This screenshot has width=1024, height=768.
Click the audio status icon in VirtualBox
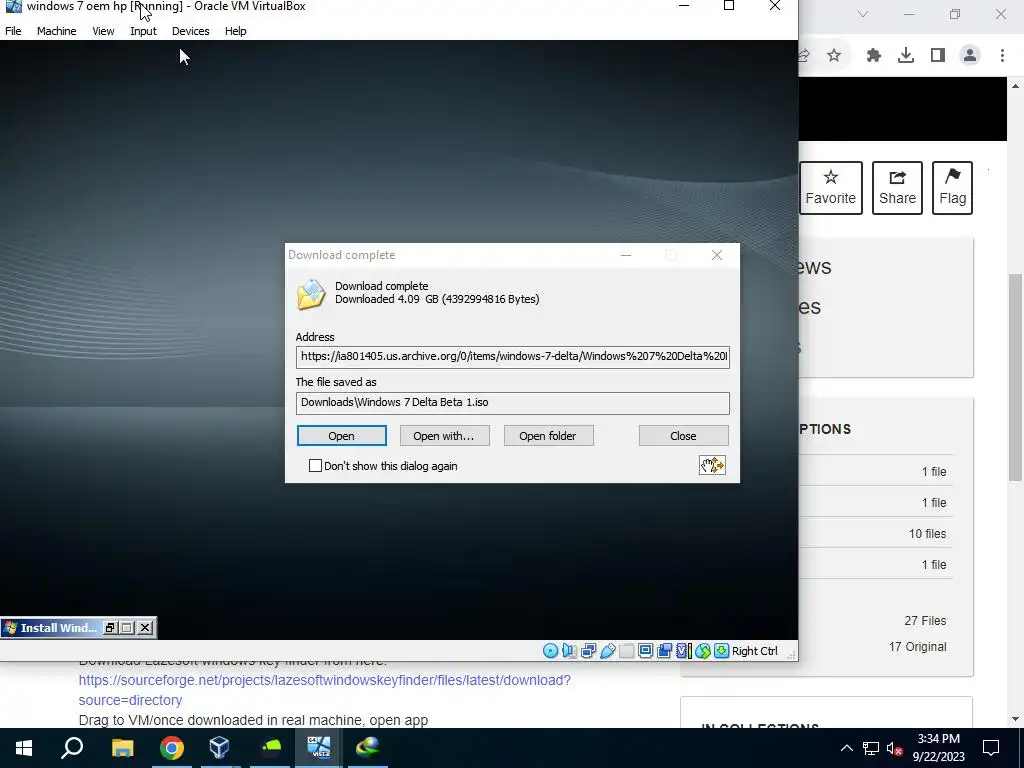pyautogui.click(x=569, y=651)
